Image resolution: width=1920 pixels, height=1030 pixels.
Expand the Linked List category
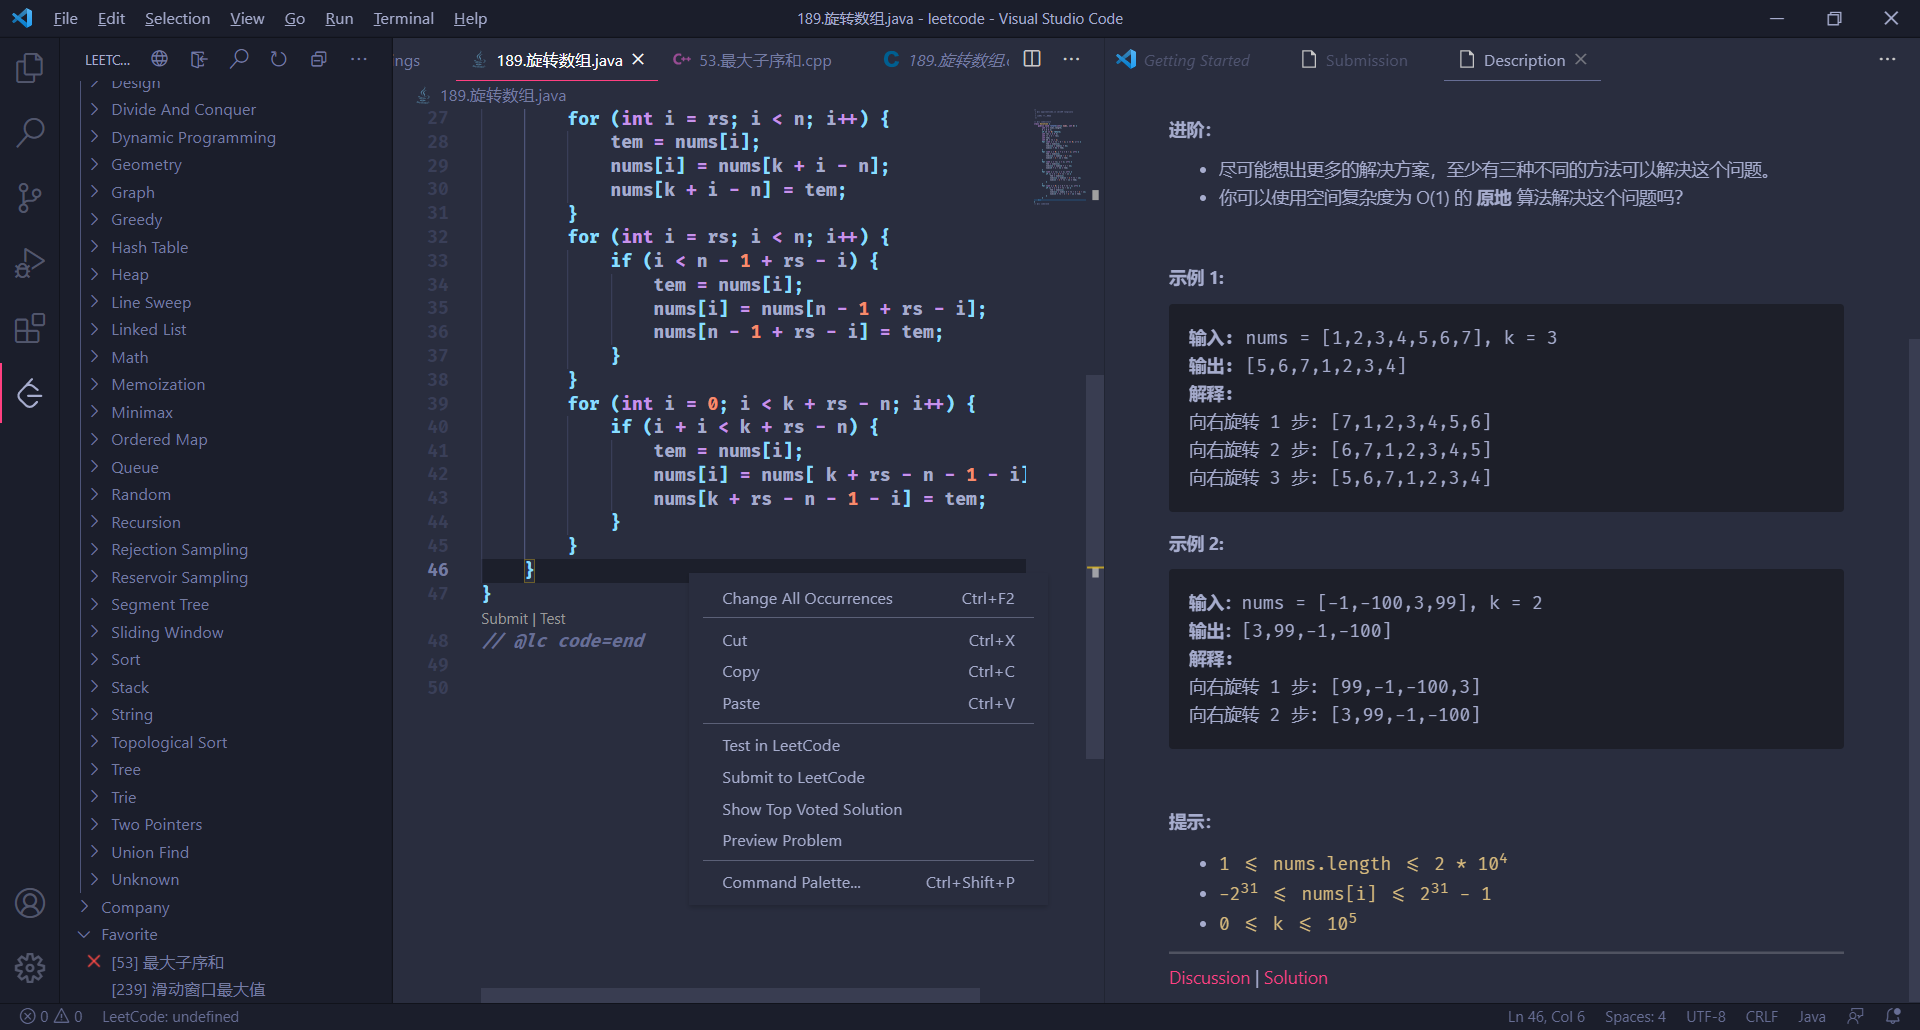point(148,329)
